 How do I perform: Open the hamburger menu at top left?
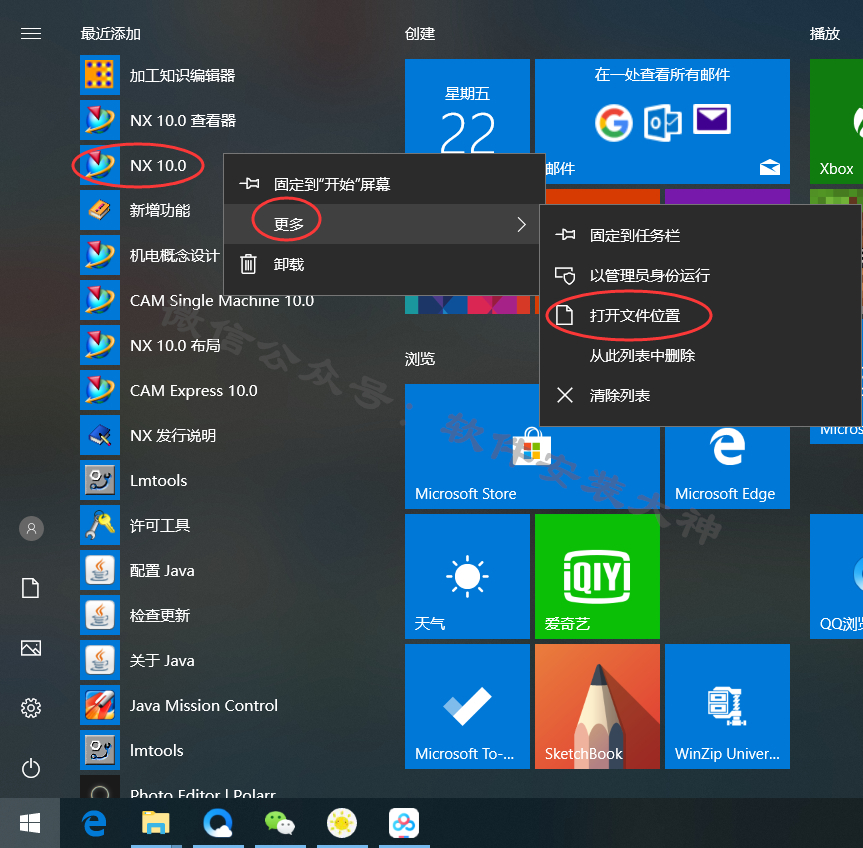(31, 34)
